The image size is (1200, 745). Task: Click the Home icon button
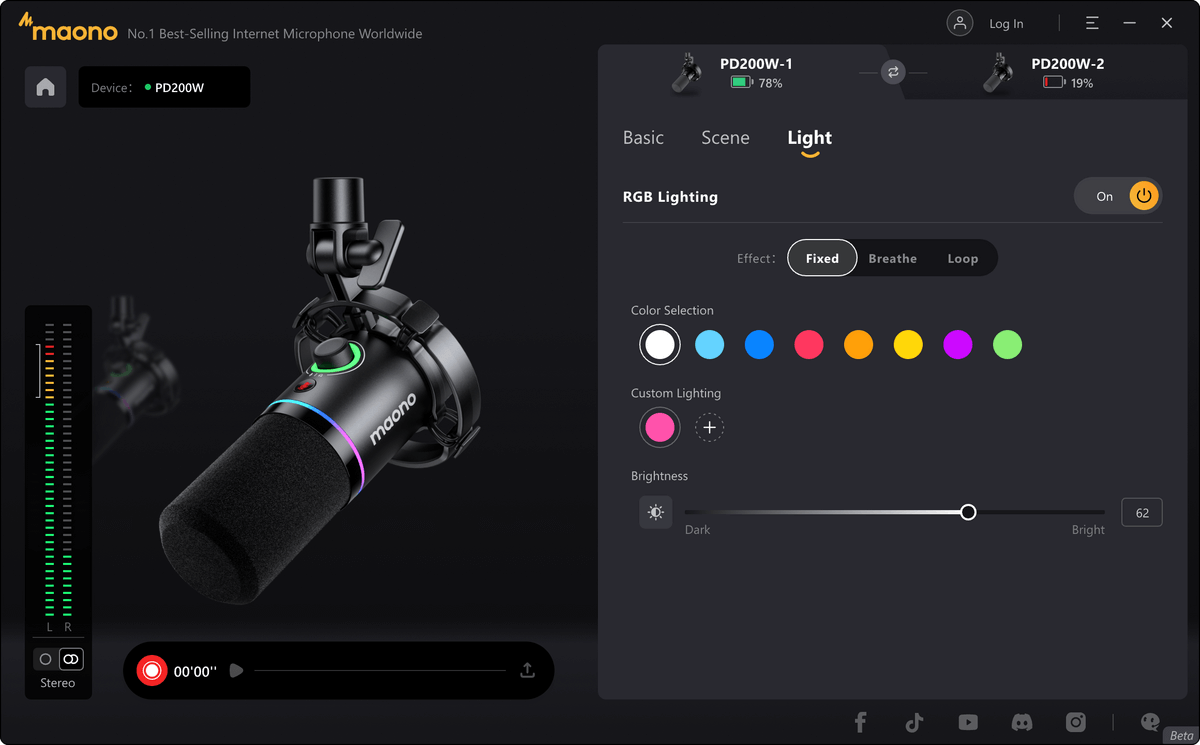[45, 87]
